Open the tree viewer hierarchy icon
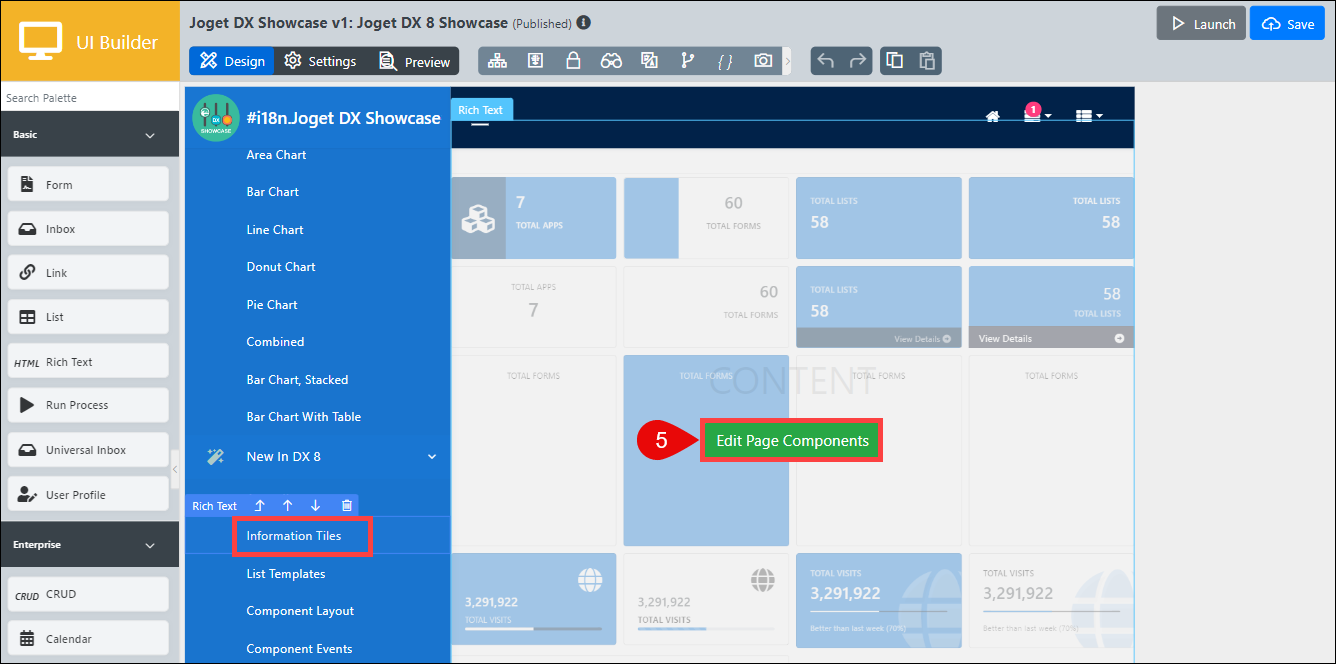Screen dimensions: 1336x664 coord(497,61)
